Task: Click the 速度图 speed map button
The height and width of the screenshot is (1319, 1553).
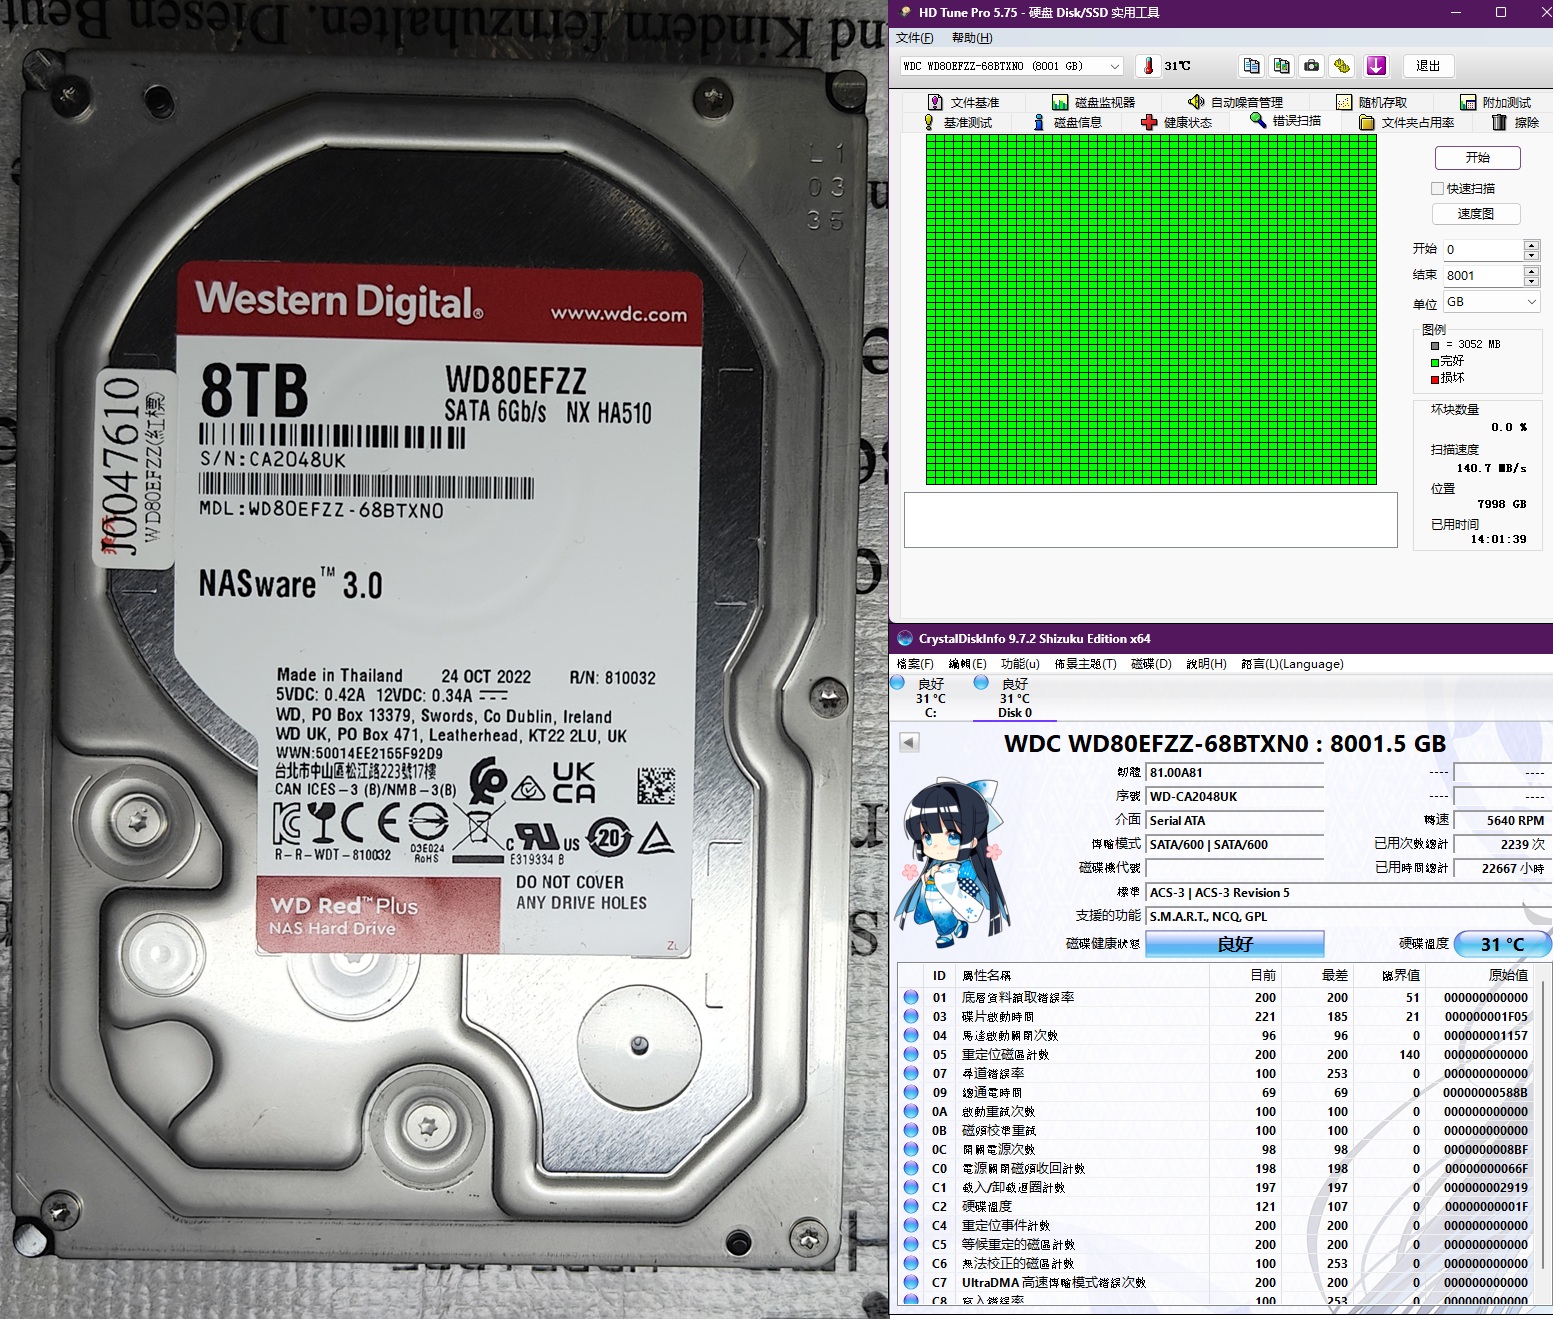Action: 1476,213
